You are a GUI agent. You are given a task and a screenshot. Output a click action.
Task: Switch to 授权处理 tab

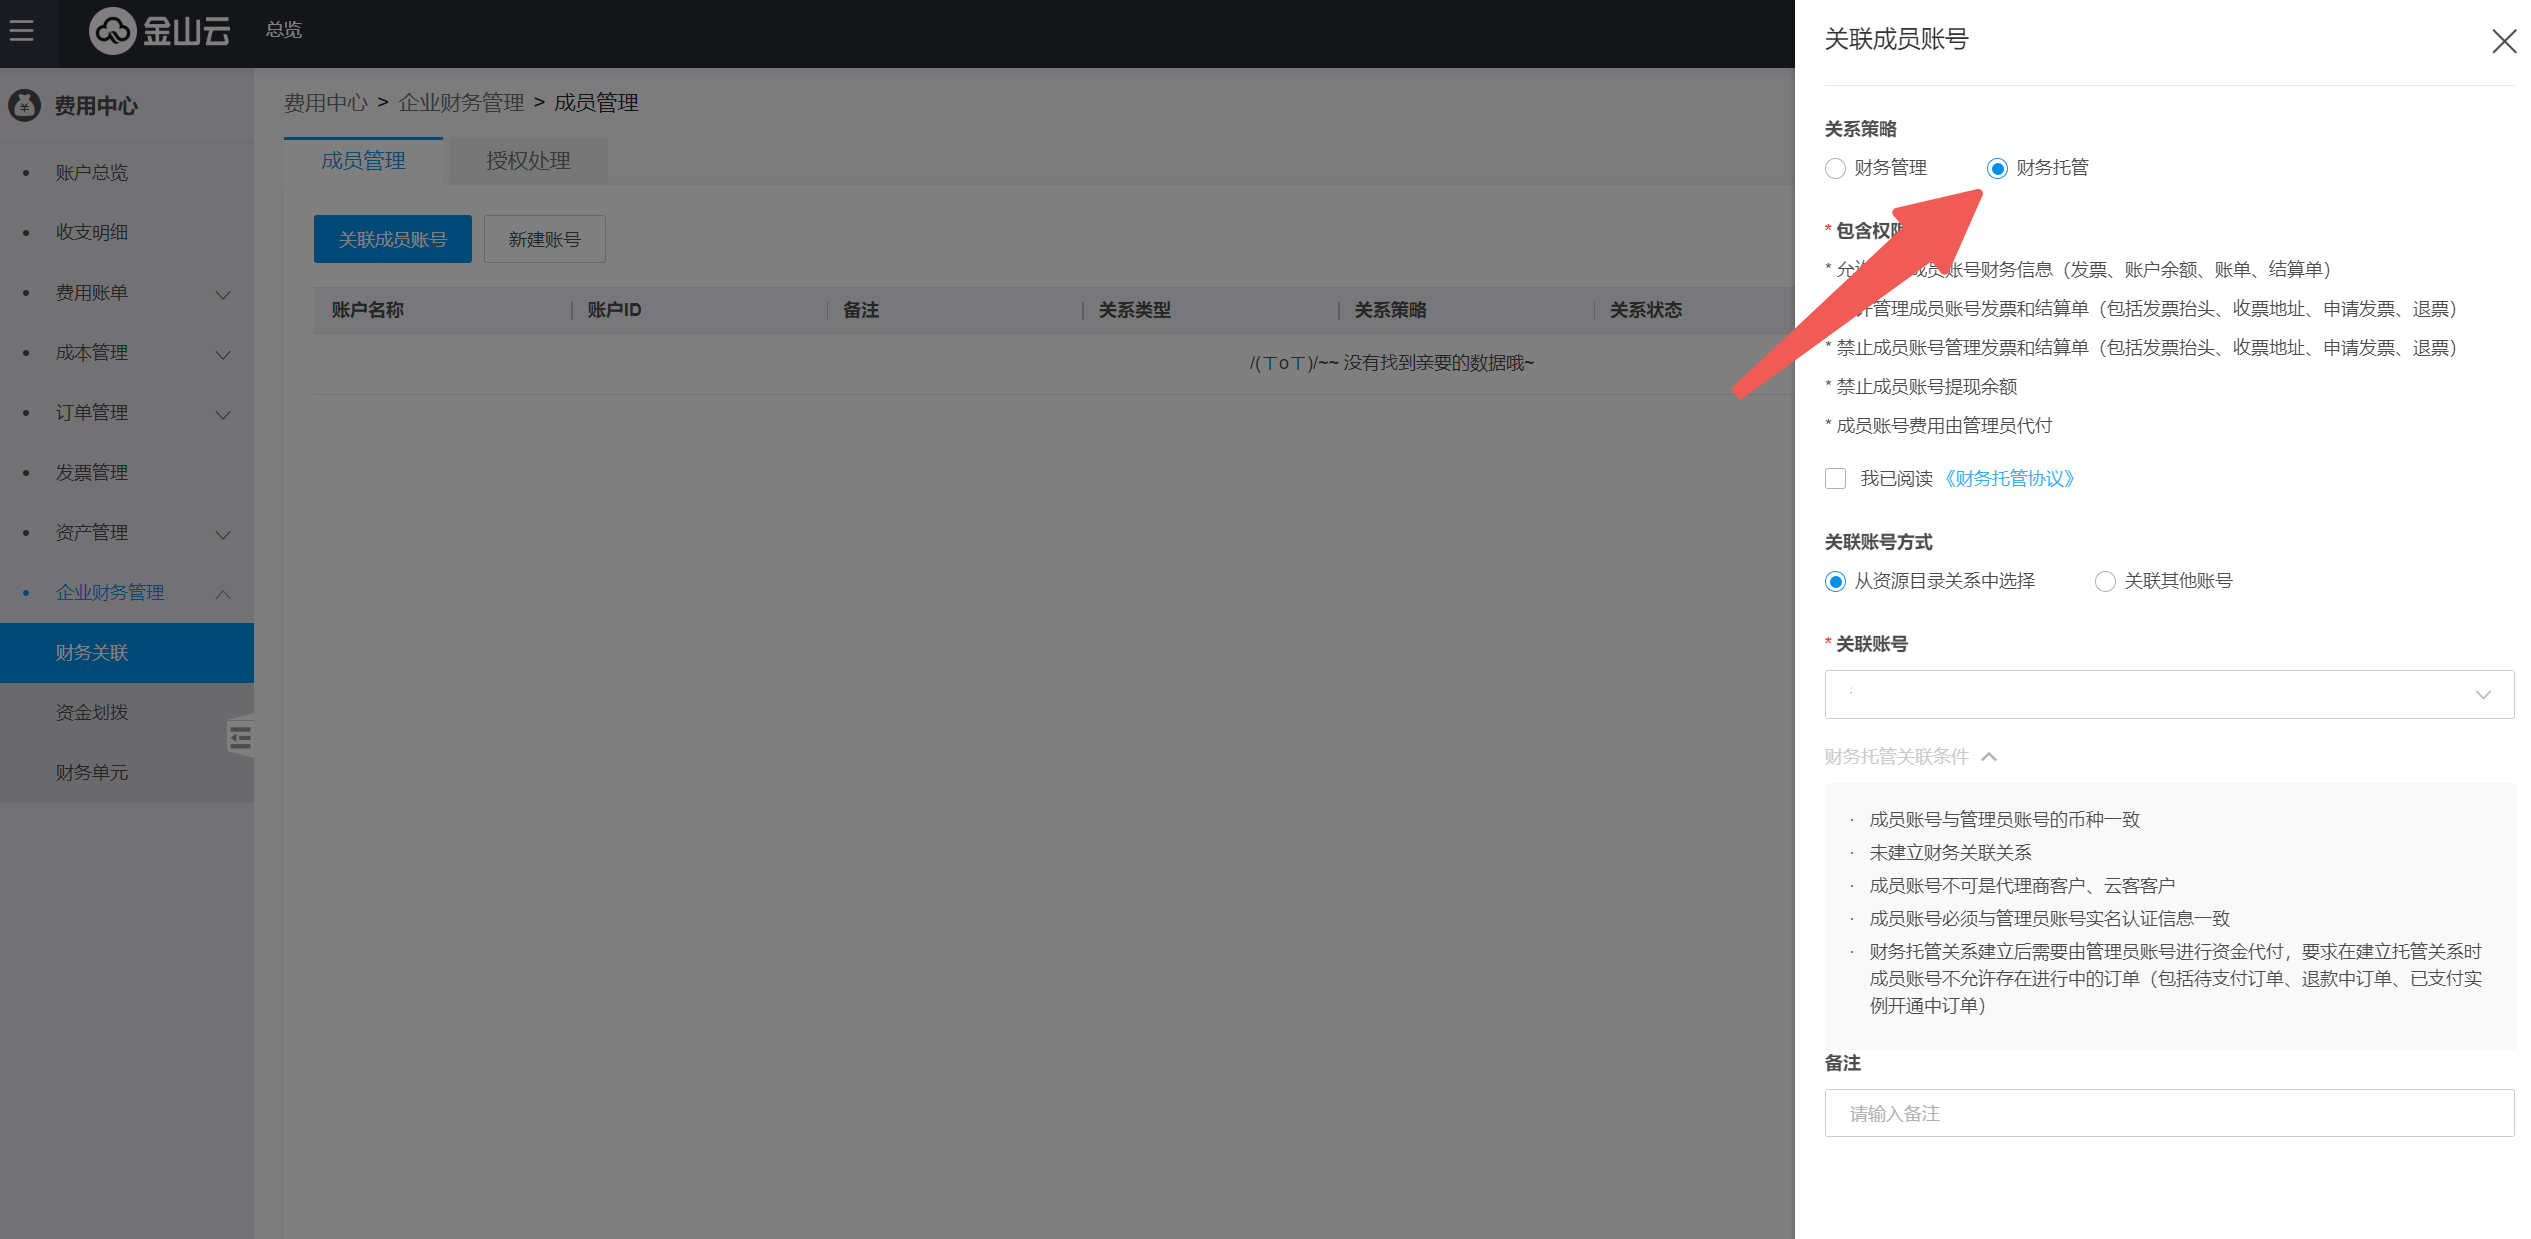(527, 161)
